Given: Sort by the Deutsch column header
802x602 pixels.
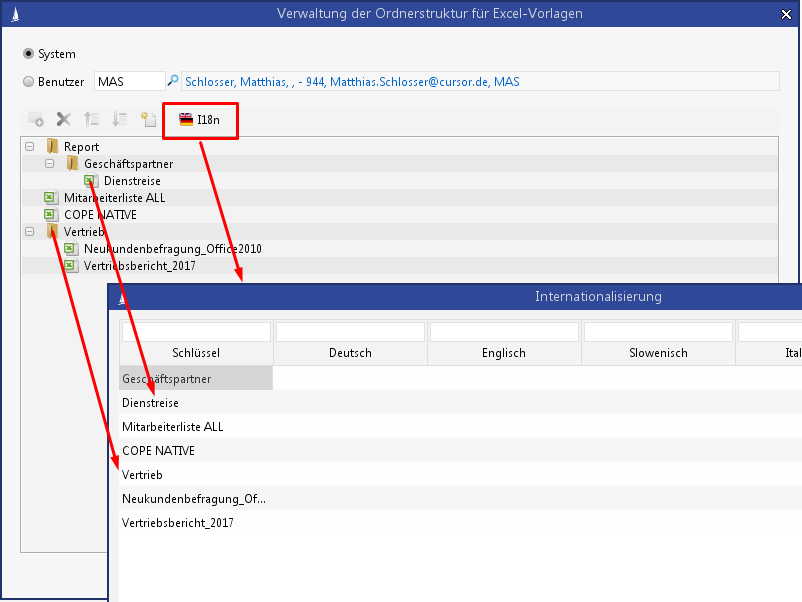Looking at the screenshot, I should click(x=350, y=353).
